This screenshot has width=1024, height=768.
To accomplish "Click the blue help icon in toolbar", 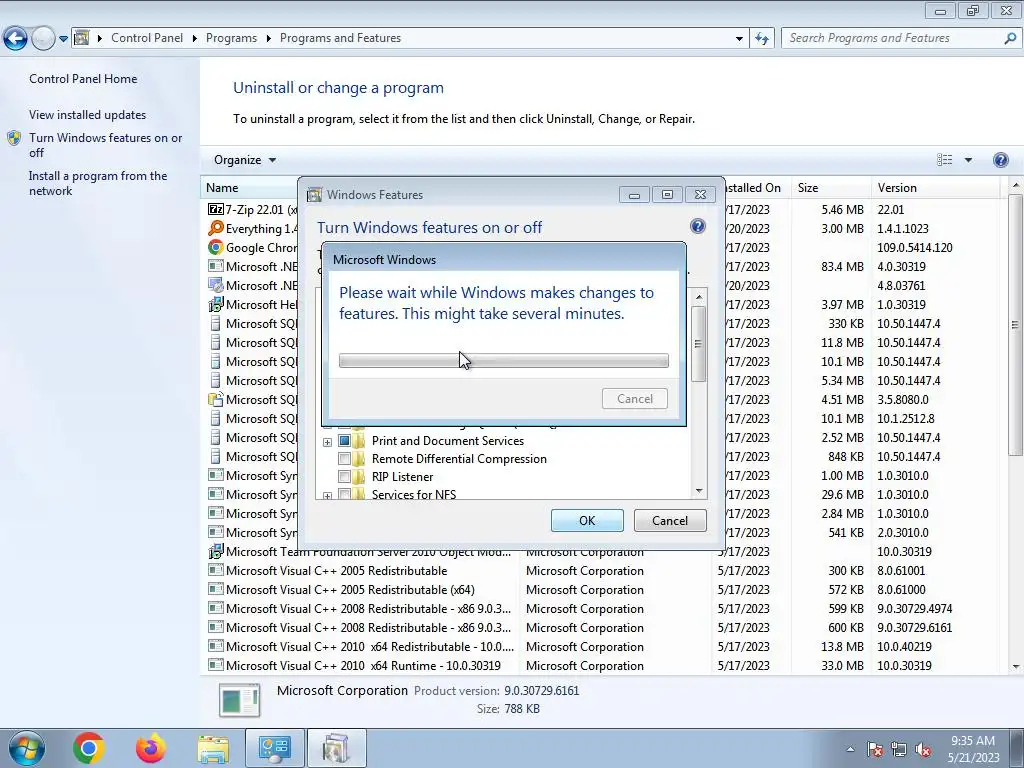I will 1000,160.
